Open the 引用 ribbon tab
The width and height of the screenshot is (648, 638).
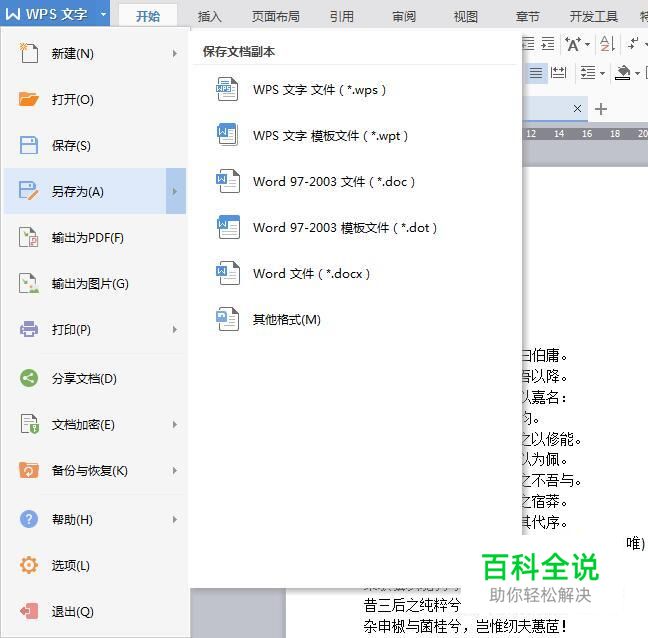pyautogui.click(x=342, y=17)
